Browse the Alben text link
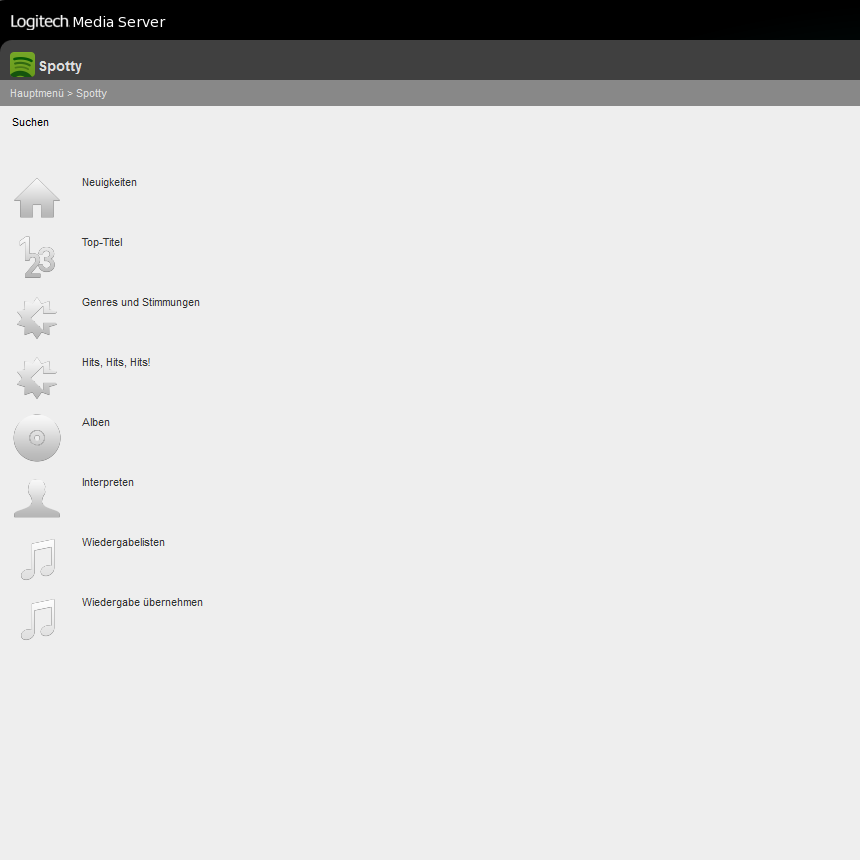Viewport: 860px width, 860px height. click(95, 422)
